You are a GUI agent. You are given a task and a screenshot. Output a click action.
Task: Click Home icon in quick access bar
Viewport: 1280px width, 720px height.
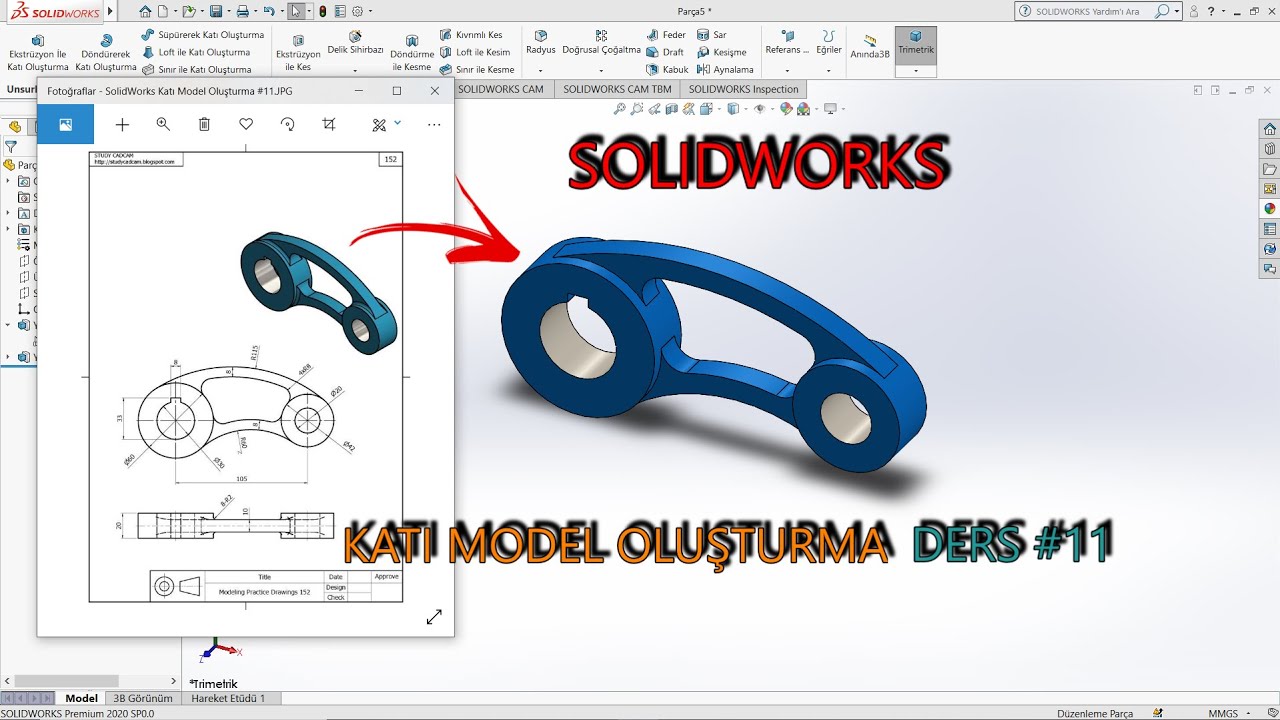pos(146,11)
